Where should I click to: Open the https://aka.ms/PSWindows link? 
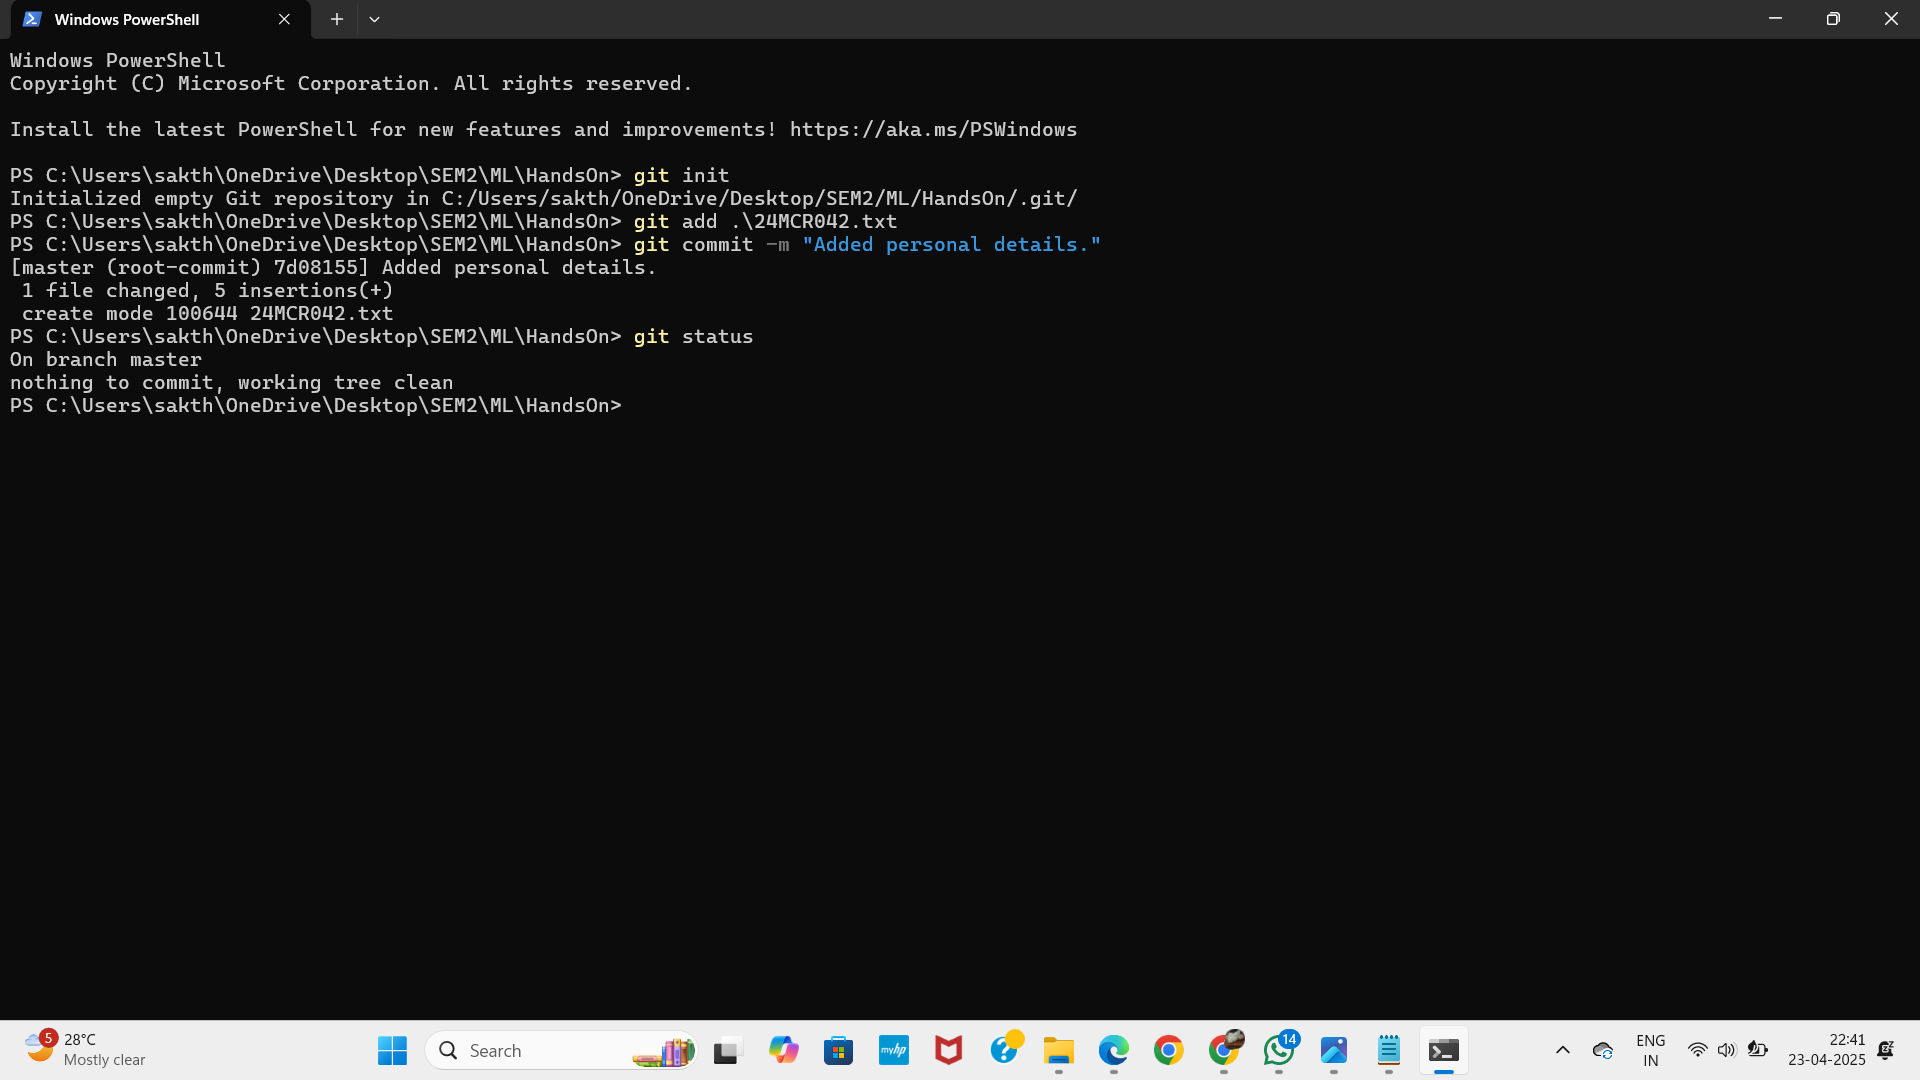click(x=933, y=129)
